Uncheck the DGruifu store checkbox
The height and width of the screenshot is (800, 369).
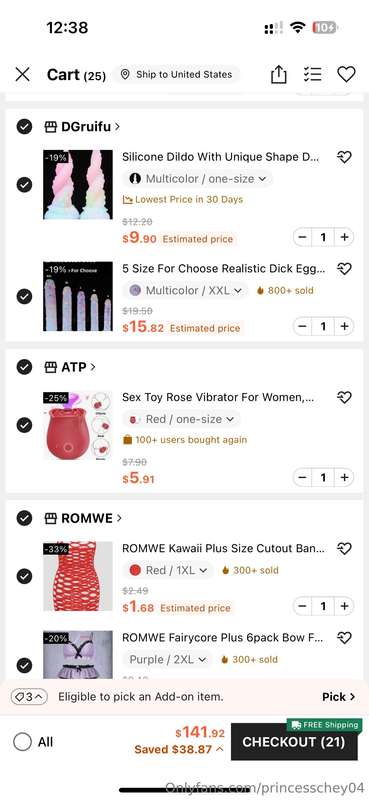tap(24, 127)
